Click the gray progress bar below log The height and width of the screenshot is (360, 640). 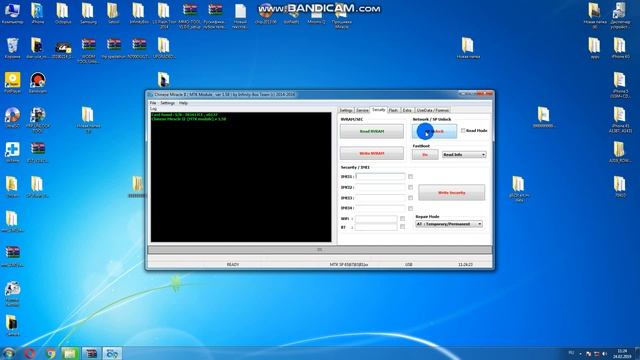click(x=320, y=249)
